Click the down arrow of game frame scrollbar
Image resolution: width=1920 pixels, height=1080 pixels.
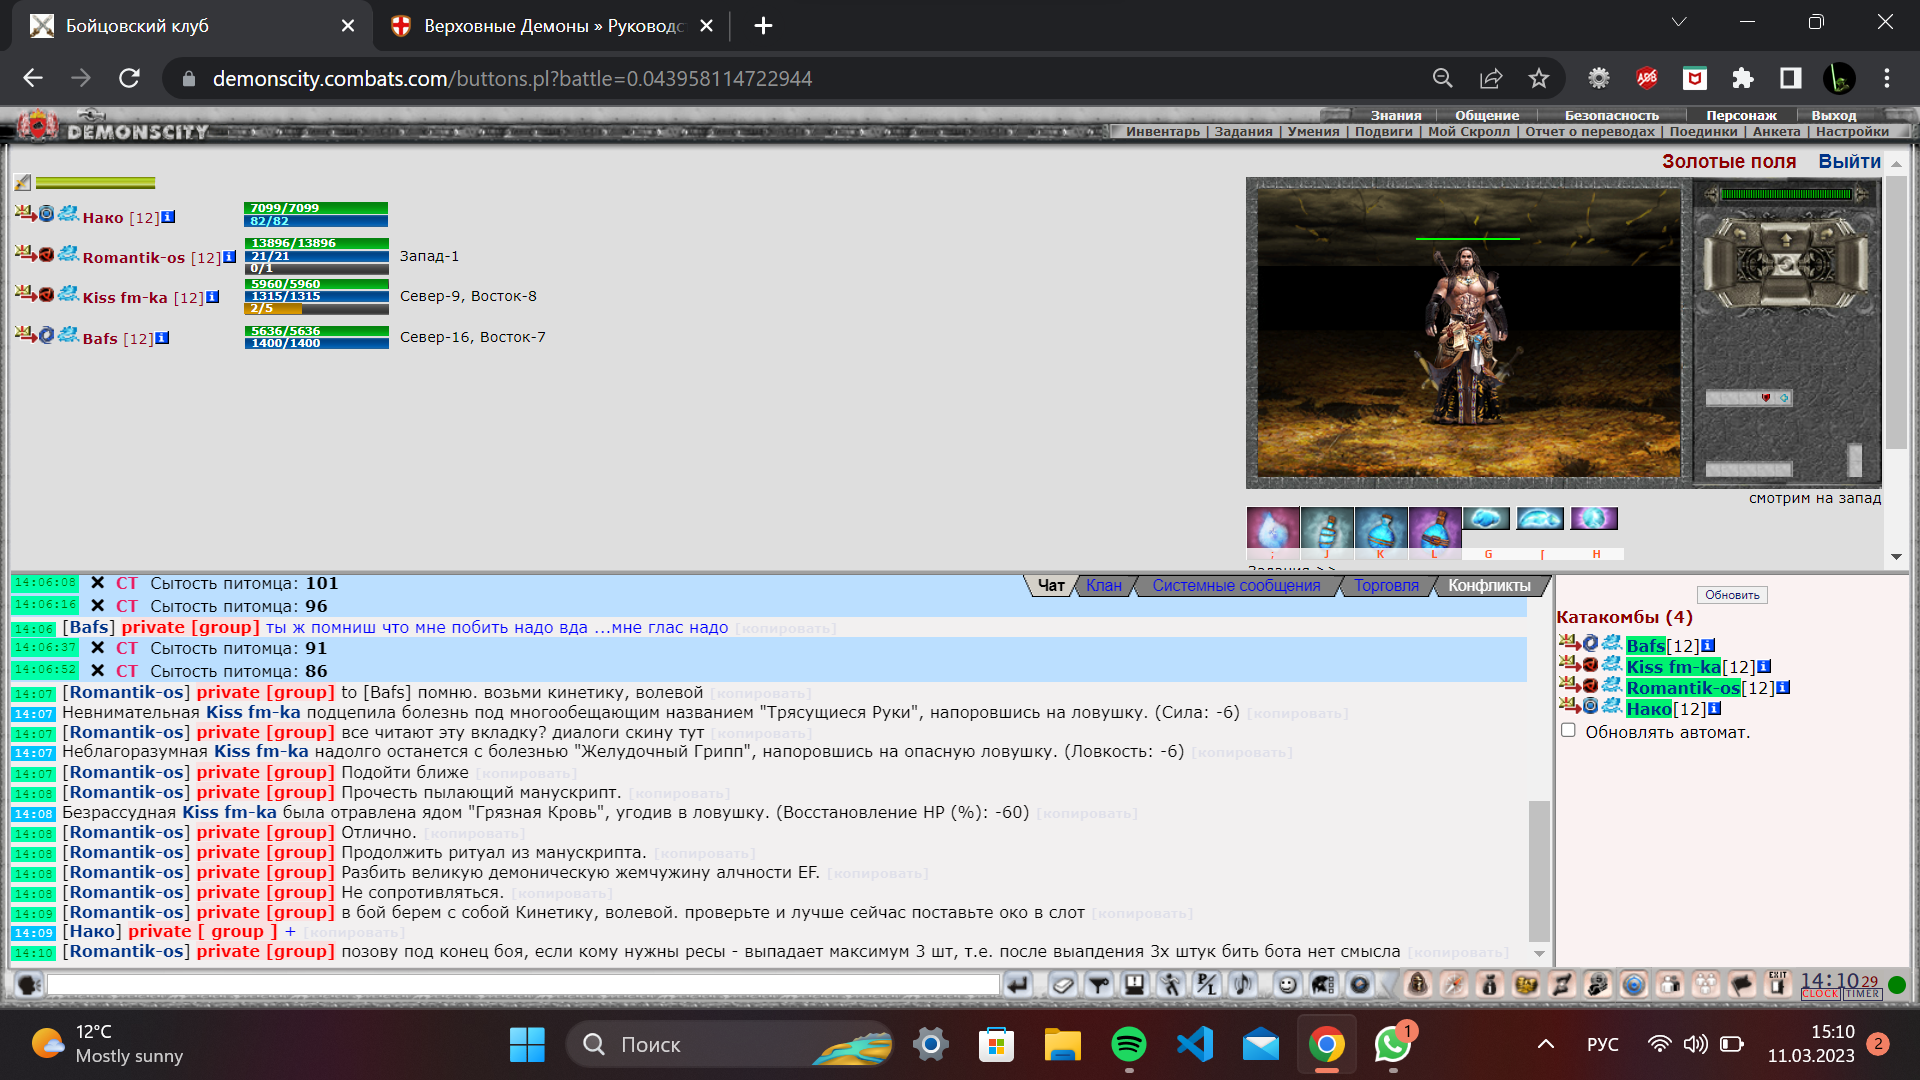click(x=1896, y=557)
